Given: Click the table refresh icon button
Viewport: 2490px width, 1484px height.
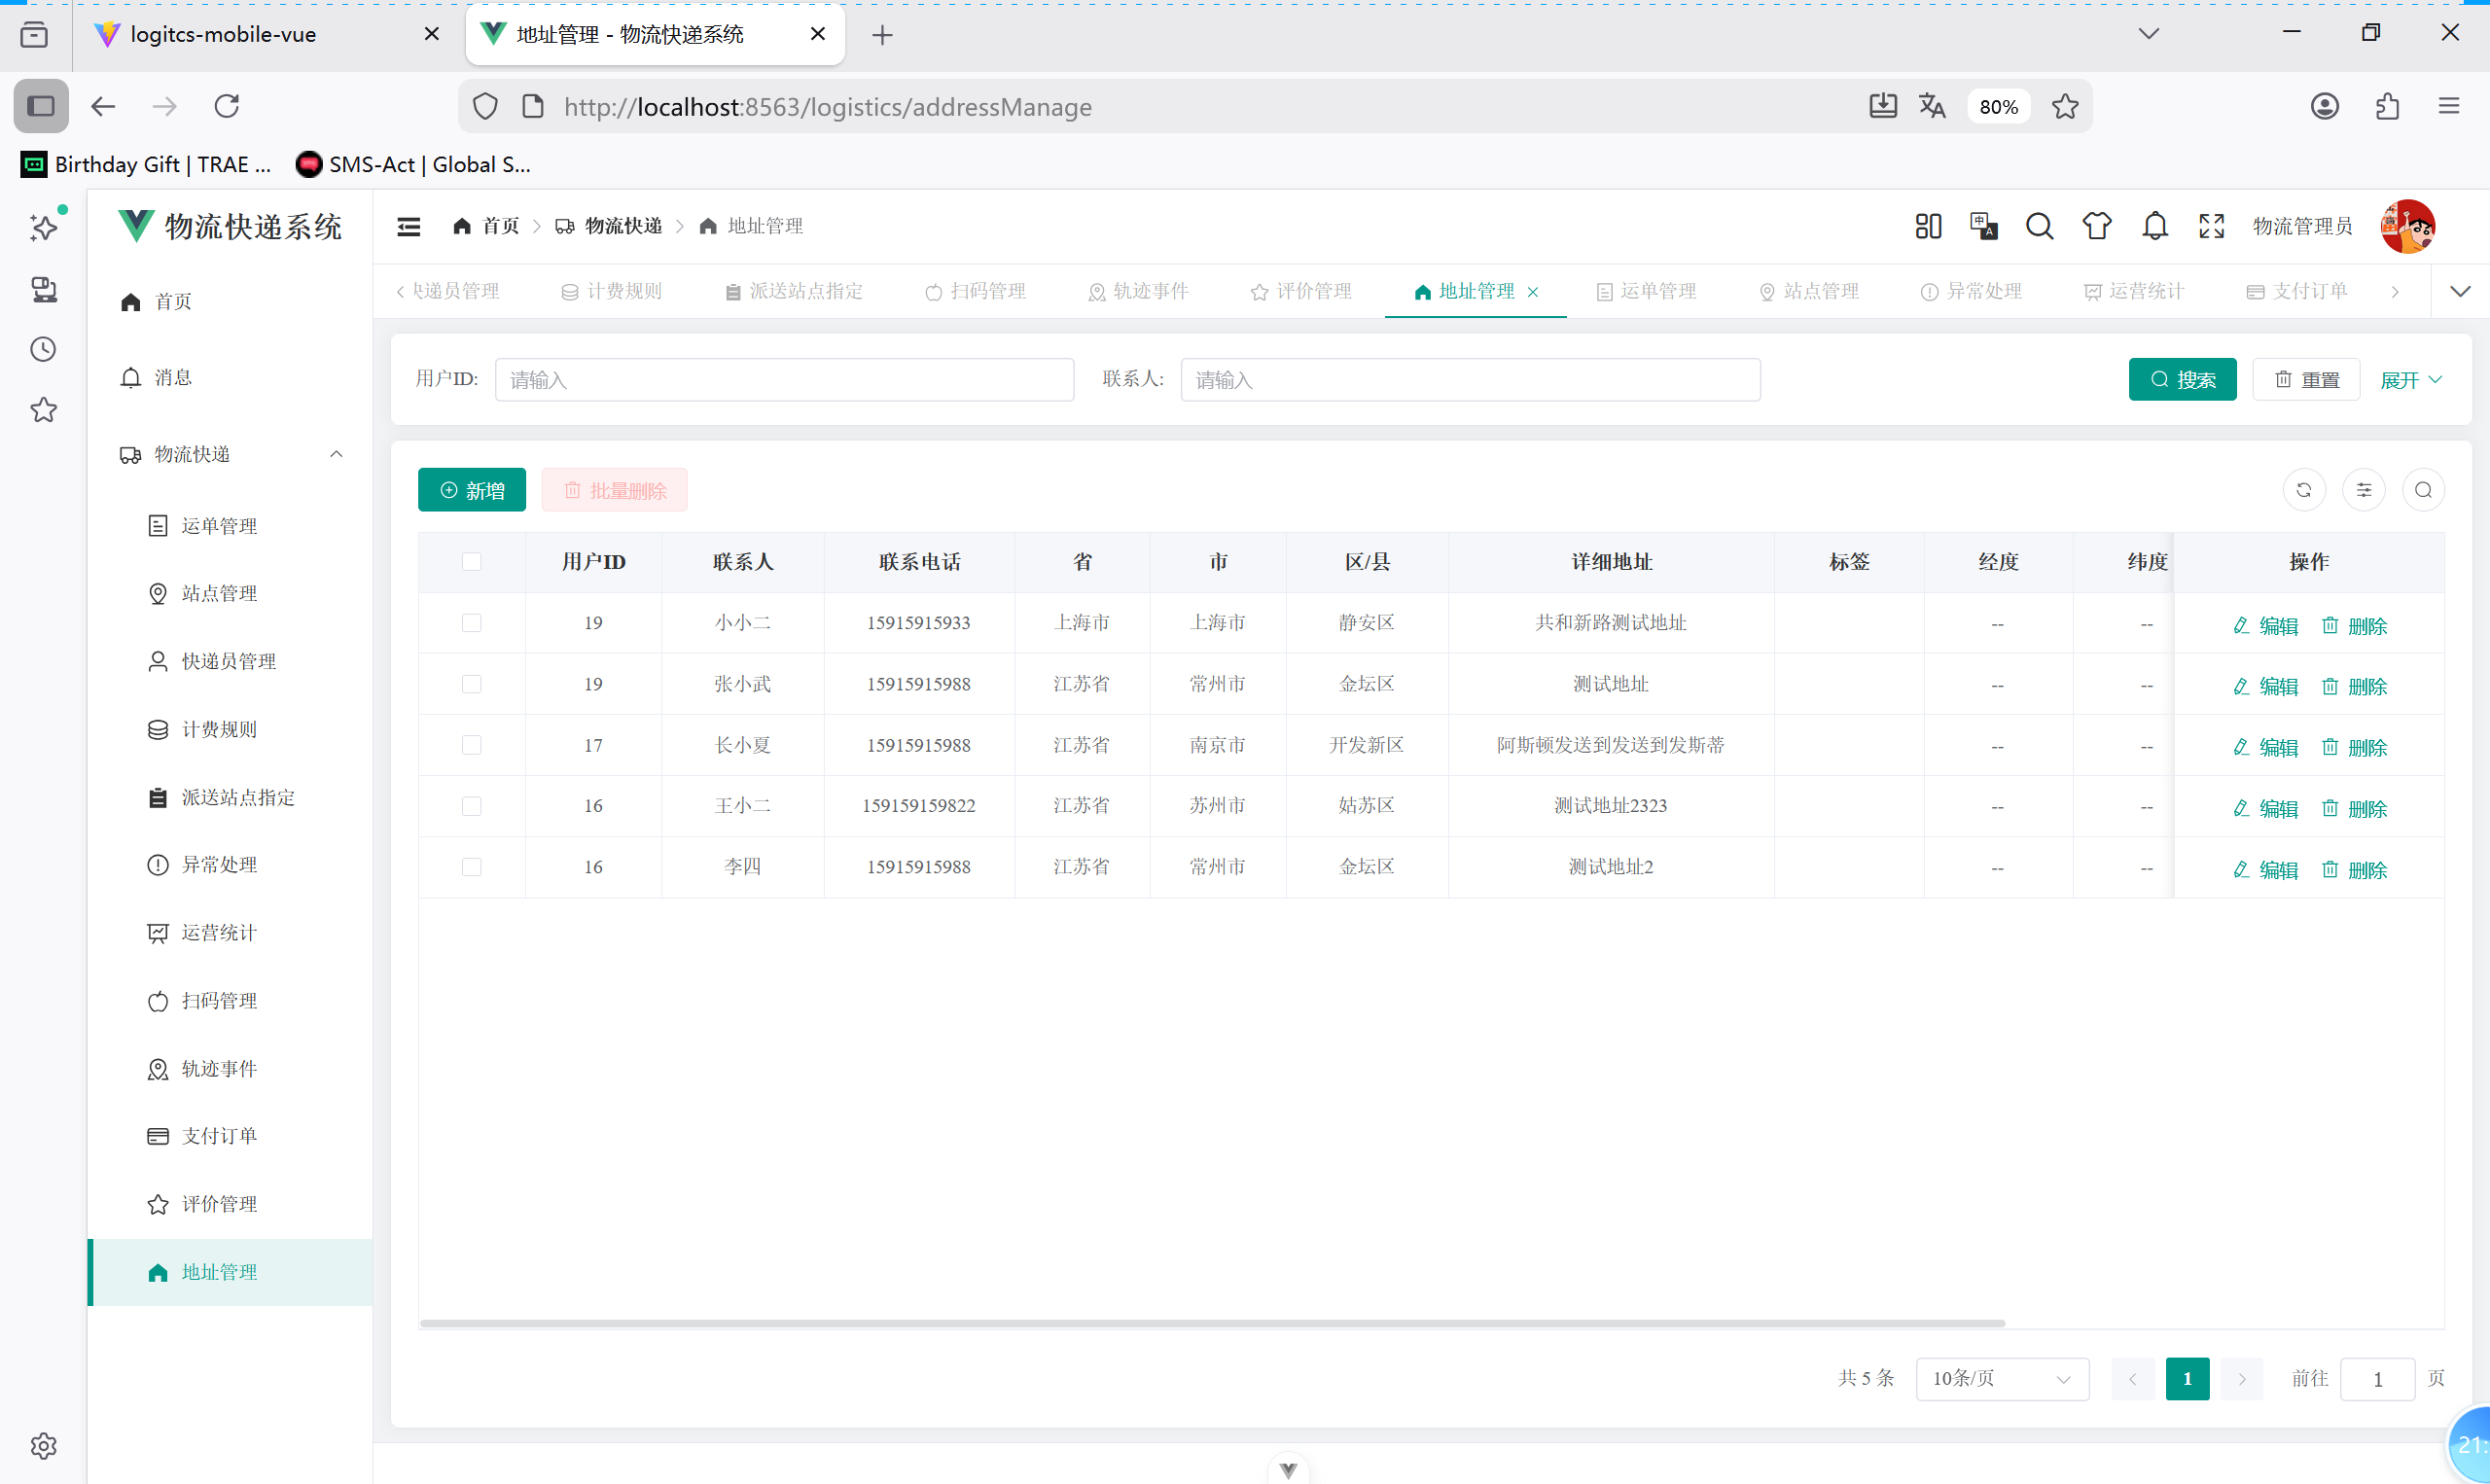Looking at the screenshot, I should pos(2303,490).
